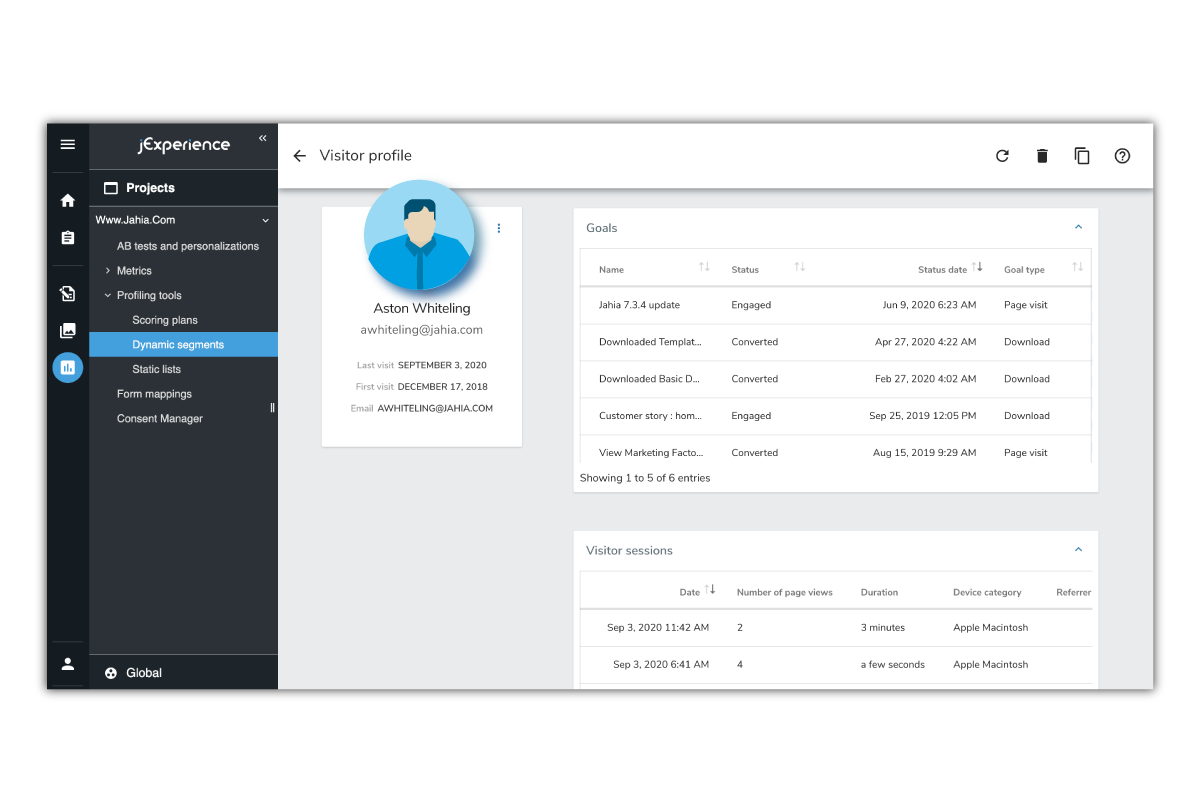
Task: Open the page composer icon
Action: (67, 294)
